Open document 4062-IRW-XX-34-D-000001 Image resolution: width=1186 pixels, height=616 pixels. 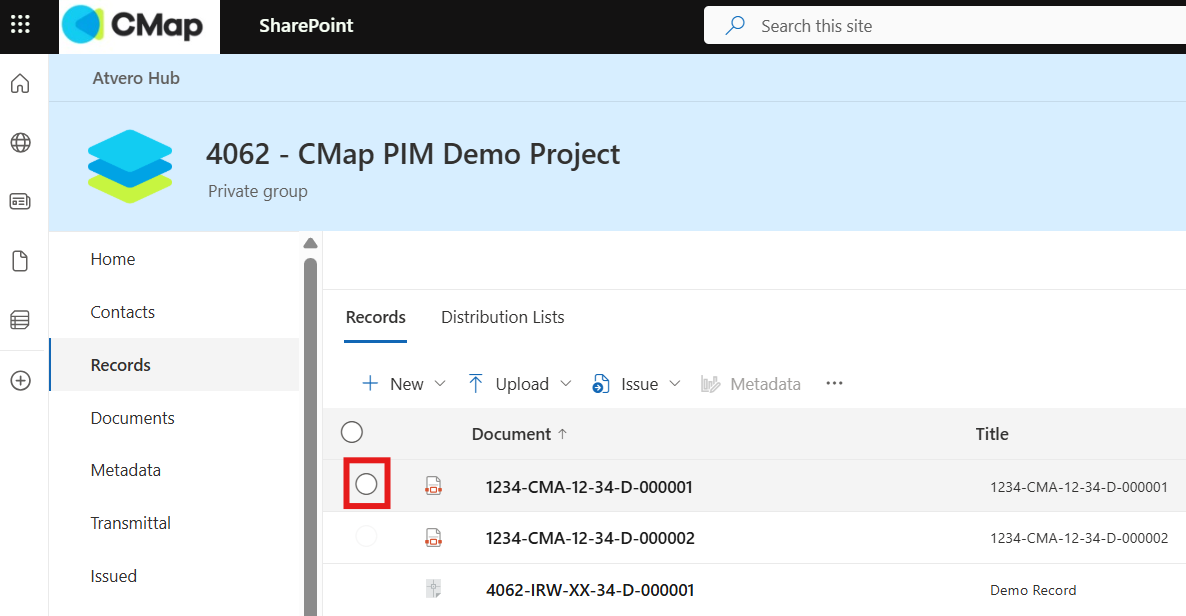[590, 590]
